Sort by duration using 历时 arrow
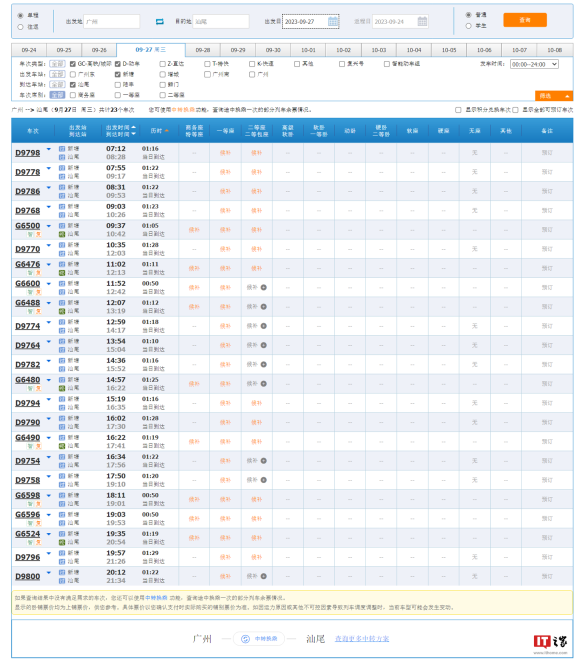This screenshot has width=576, height=663. point(167,131)
